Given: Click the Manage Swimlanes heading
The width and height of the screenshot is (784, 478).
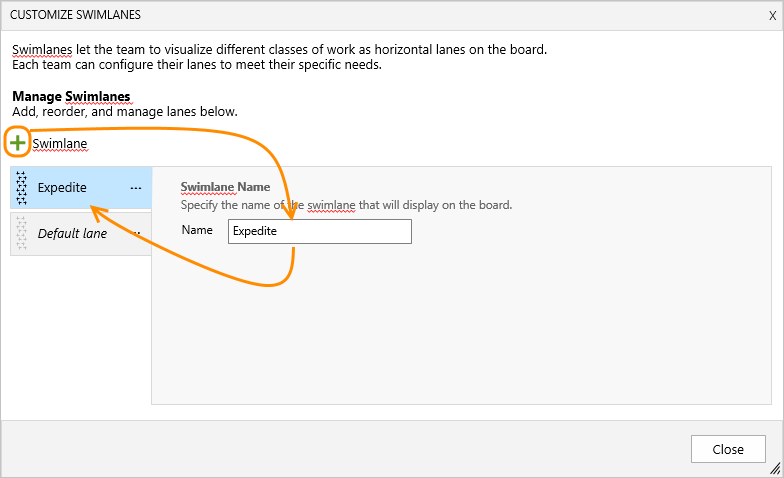Looking at the screenshot, I should pyautogui.click(x=72, y=96).
